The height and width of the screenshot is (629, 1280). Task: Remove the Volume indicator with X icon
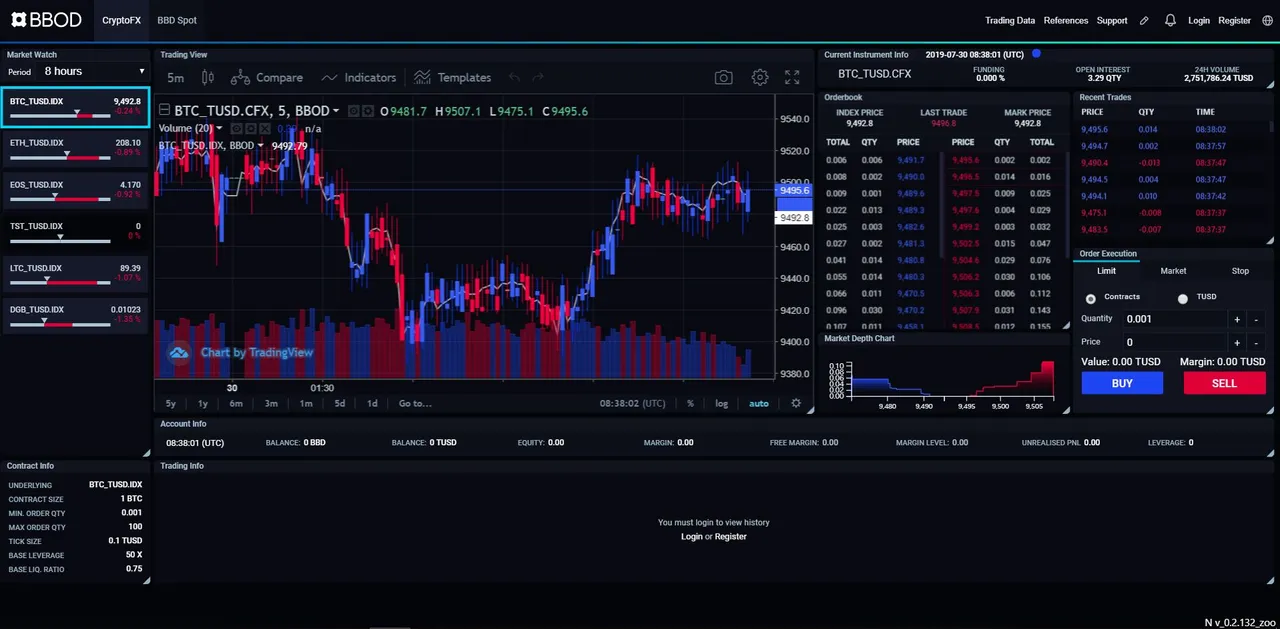tap(264, 129)
